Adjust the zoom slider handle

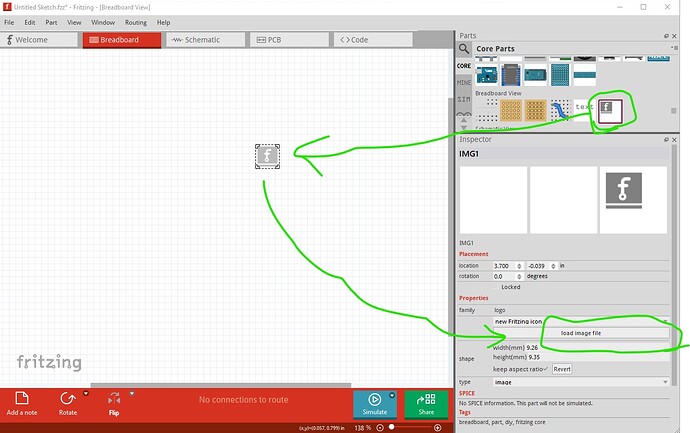point(391,427)
